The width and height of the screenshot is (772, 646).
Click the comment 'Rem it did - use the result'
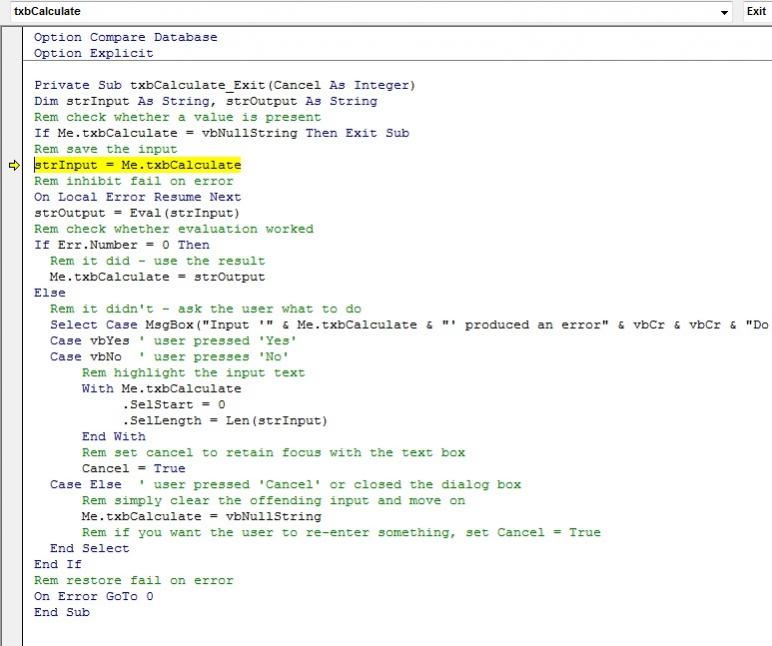click(x=158, y=261)
